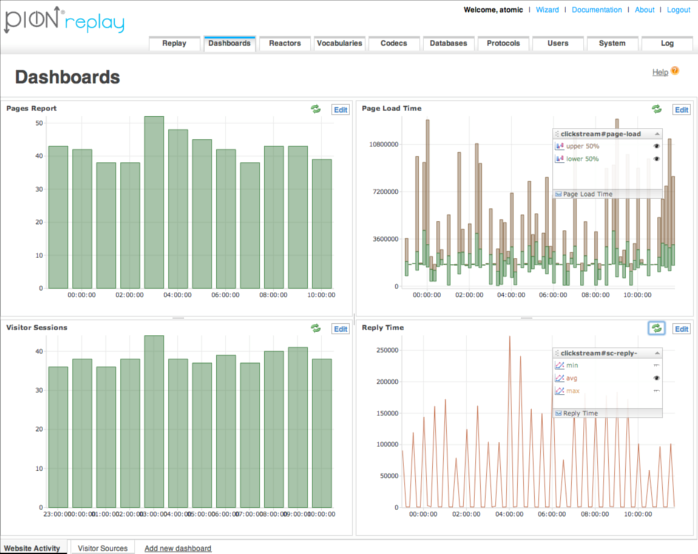Expand the Page Load Time legend footer
This screenshot has height=554, width=698.
click(x=607, y=194)
